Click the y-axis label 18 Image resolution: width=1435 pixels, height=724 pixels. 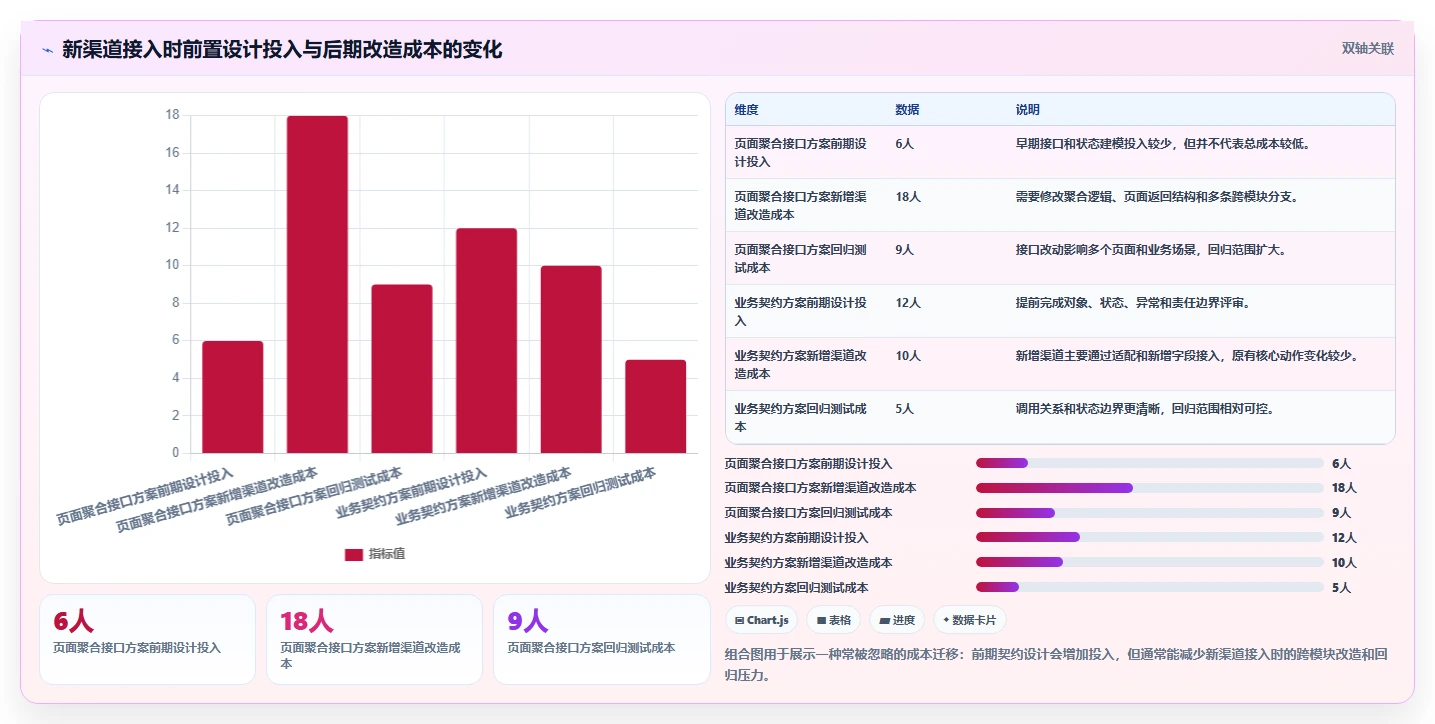tap(172, 115)
